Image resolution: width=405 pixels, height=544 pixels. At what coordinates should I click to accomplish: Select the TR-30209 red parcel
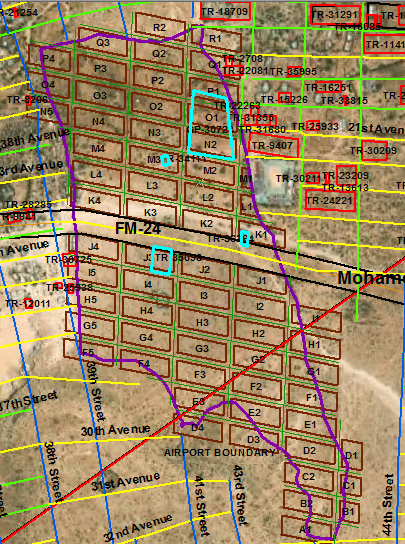click(374, 150)
